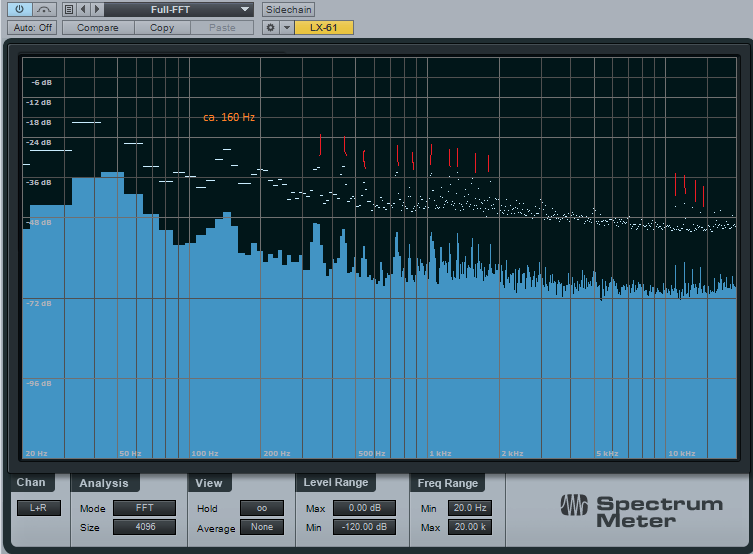Toggle the plugin power bypass button

tap(20, 9)
